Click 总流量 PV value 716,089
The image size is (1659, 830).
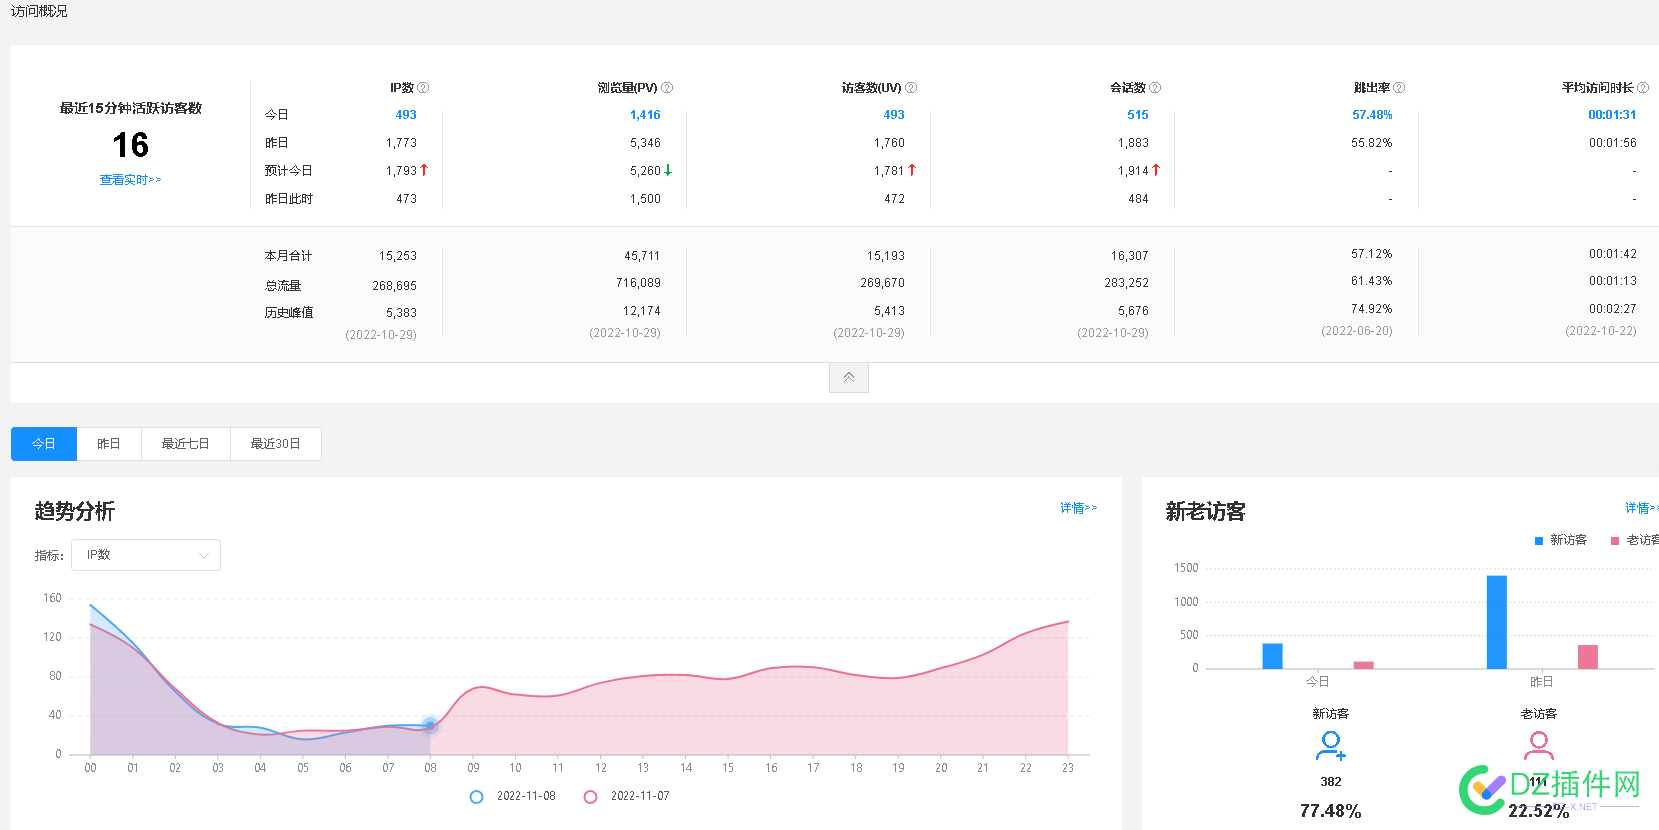tap(638, 283)
